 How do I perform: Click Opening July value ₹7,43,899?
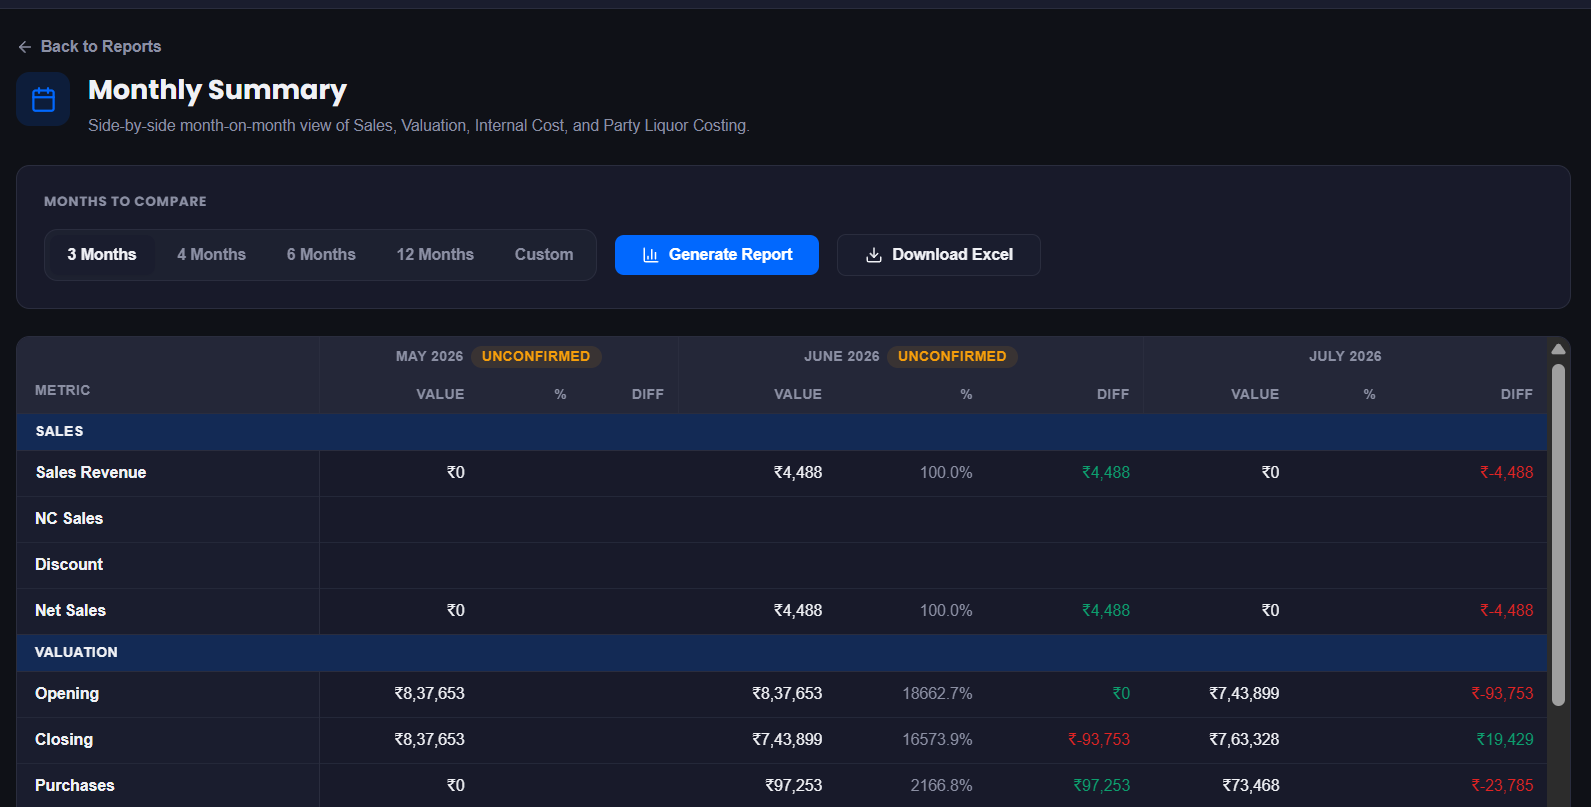(1244, 694)
